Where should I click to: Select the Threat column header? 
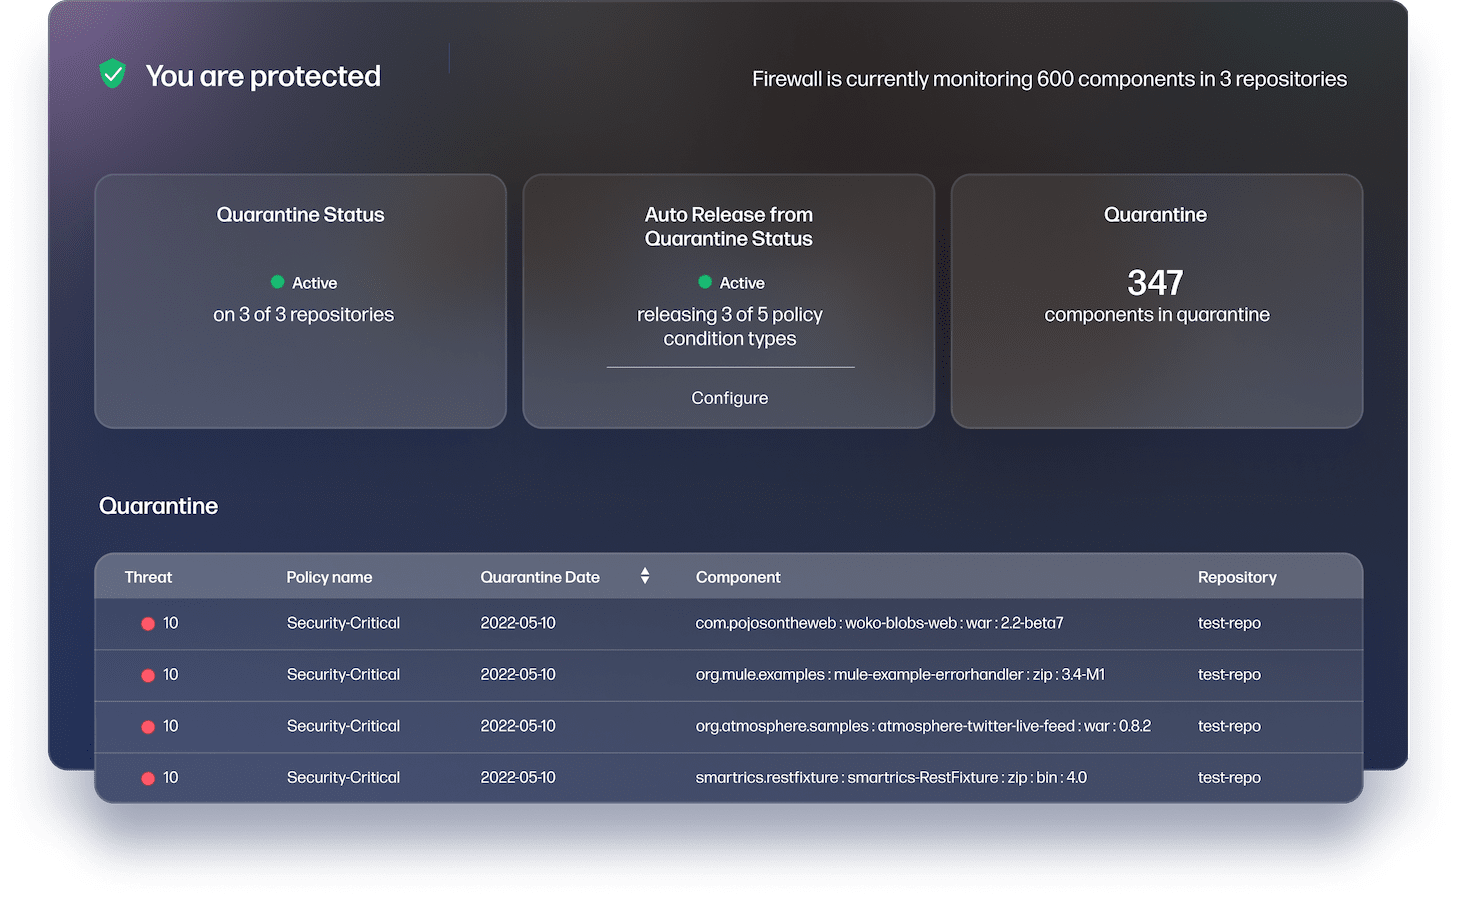click(x=148, y=577)
